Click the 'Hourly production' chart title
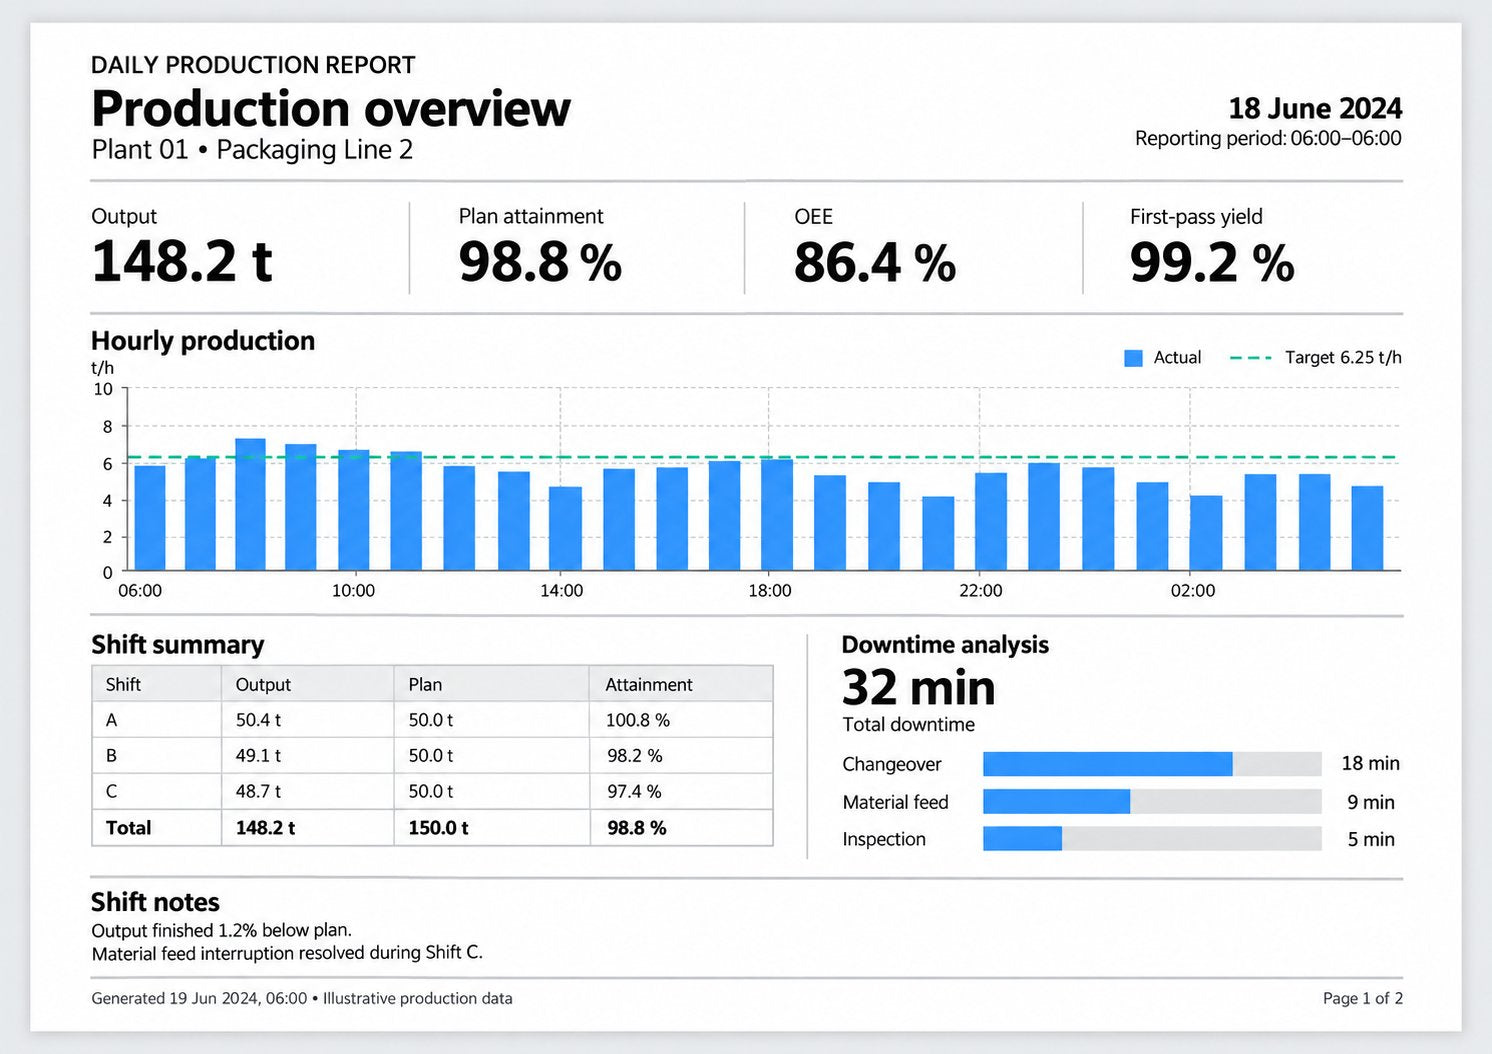Screen dimensions: 1492x1054 (203, 341)
